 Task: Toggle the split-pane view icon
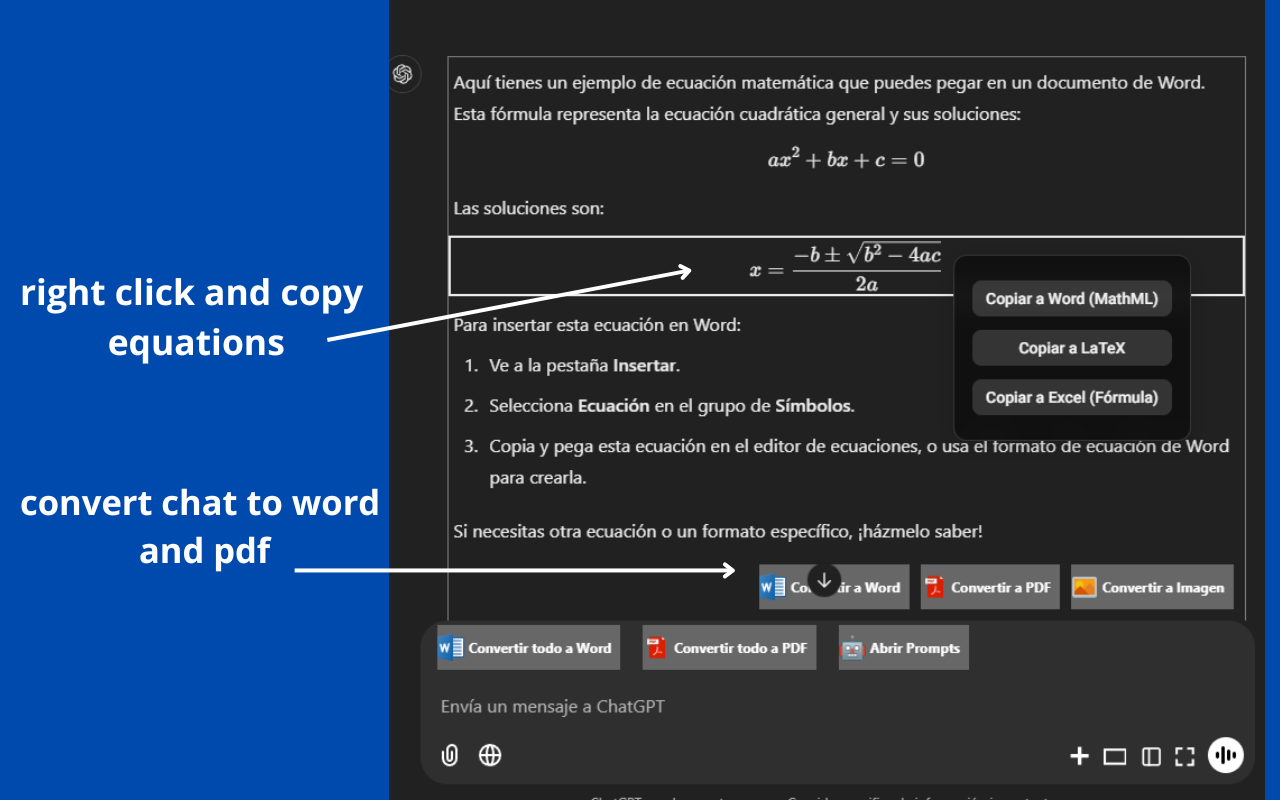[1150, 756]
